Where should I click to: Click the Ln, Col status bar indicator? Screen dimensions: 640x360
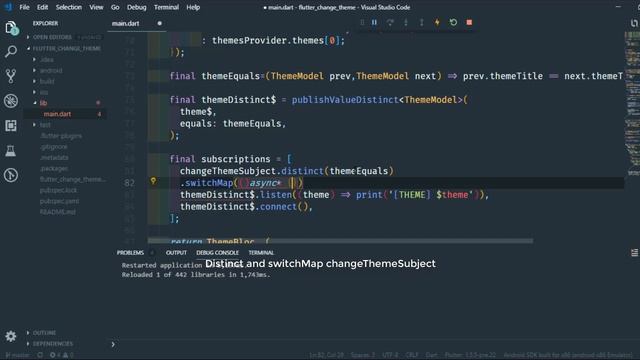327,355
